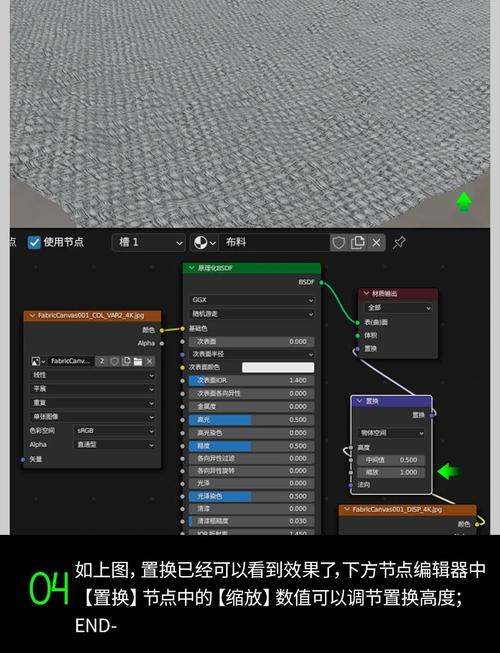Adjust the 各向异性过滤 slider
The image size is (500, 653).
point(251,459)
